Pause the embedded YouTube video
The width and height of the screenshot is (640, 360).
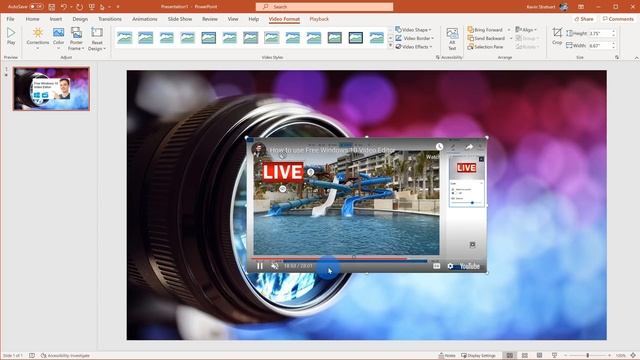(260, 266)
